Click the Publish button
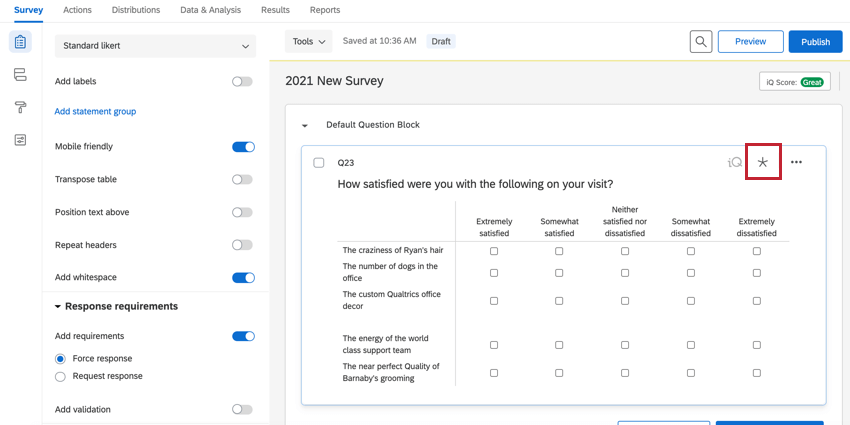The height and width of the screenshot is (425, 850). click(815, 41)
